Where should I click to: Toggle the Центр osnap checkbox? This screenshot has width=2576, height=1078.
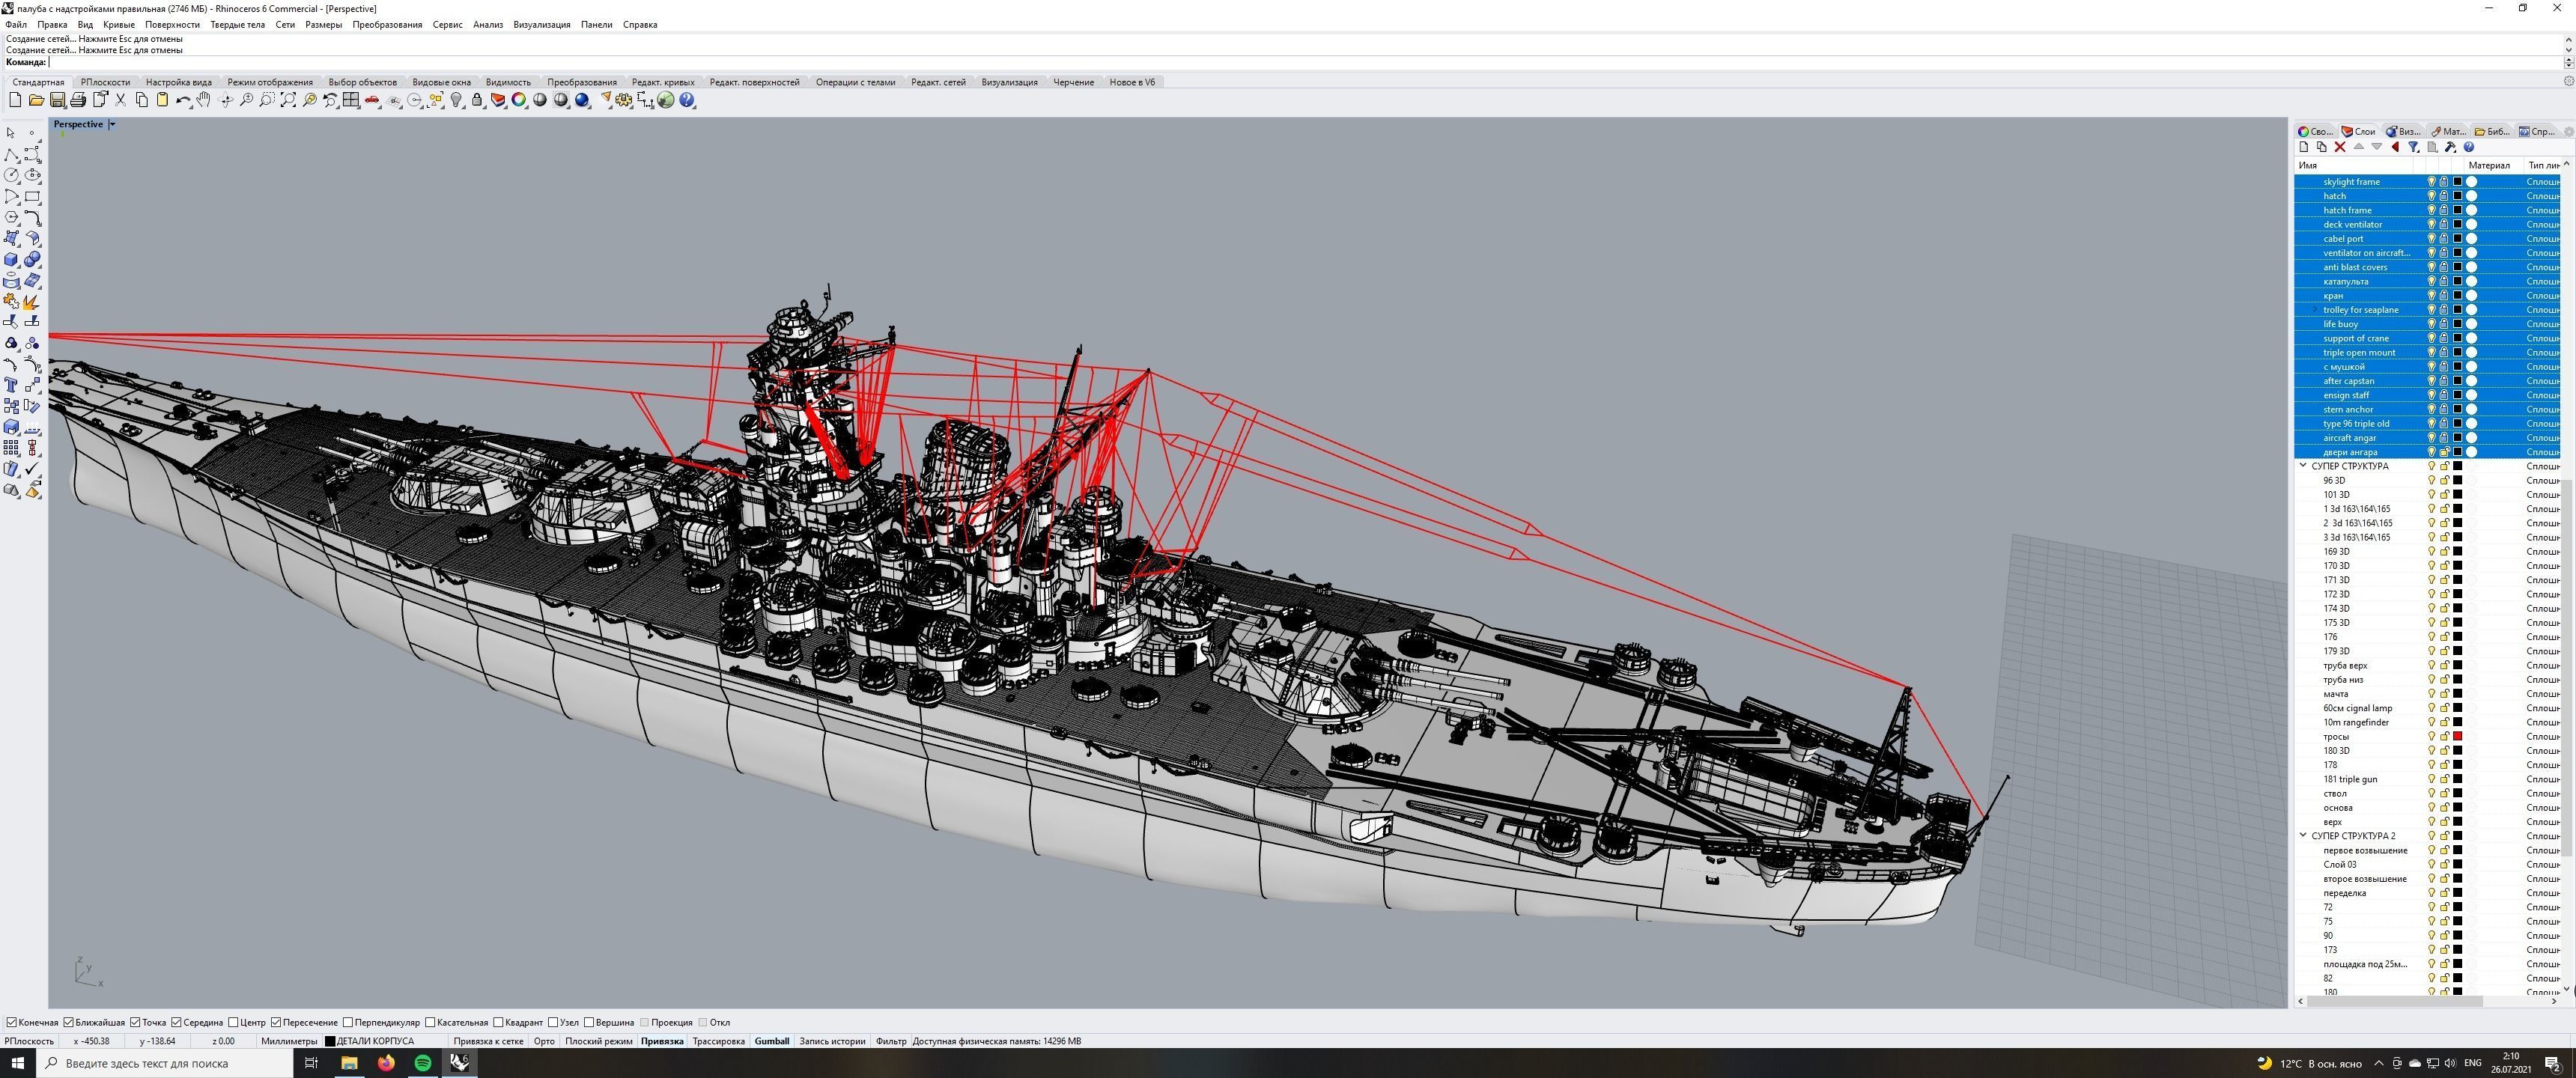[233, 1022]
